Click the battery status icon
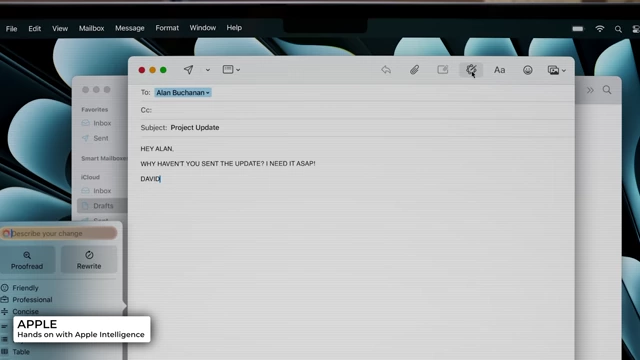Image resolution: width=640 pixels, height=360 pixels. point(578,29)
